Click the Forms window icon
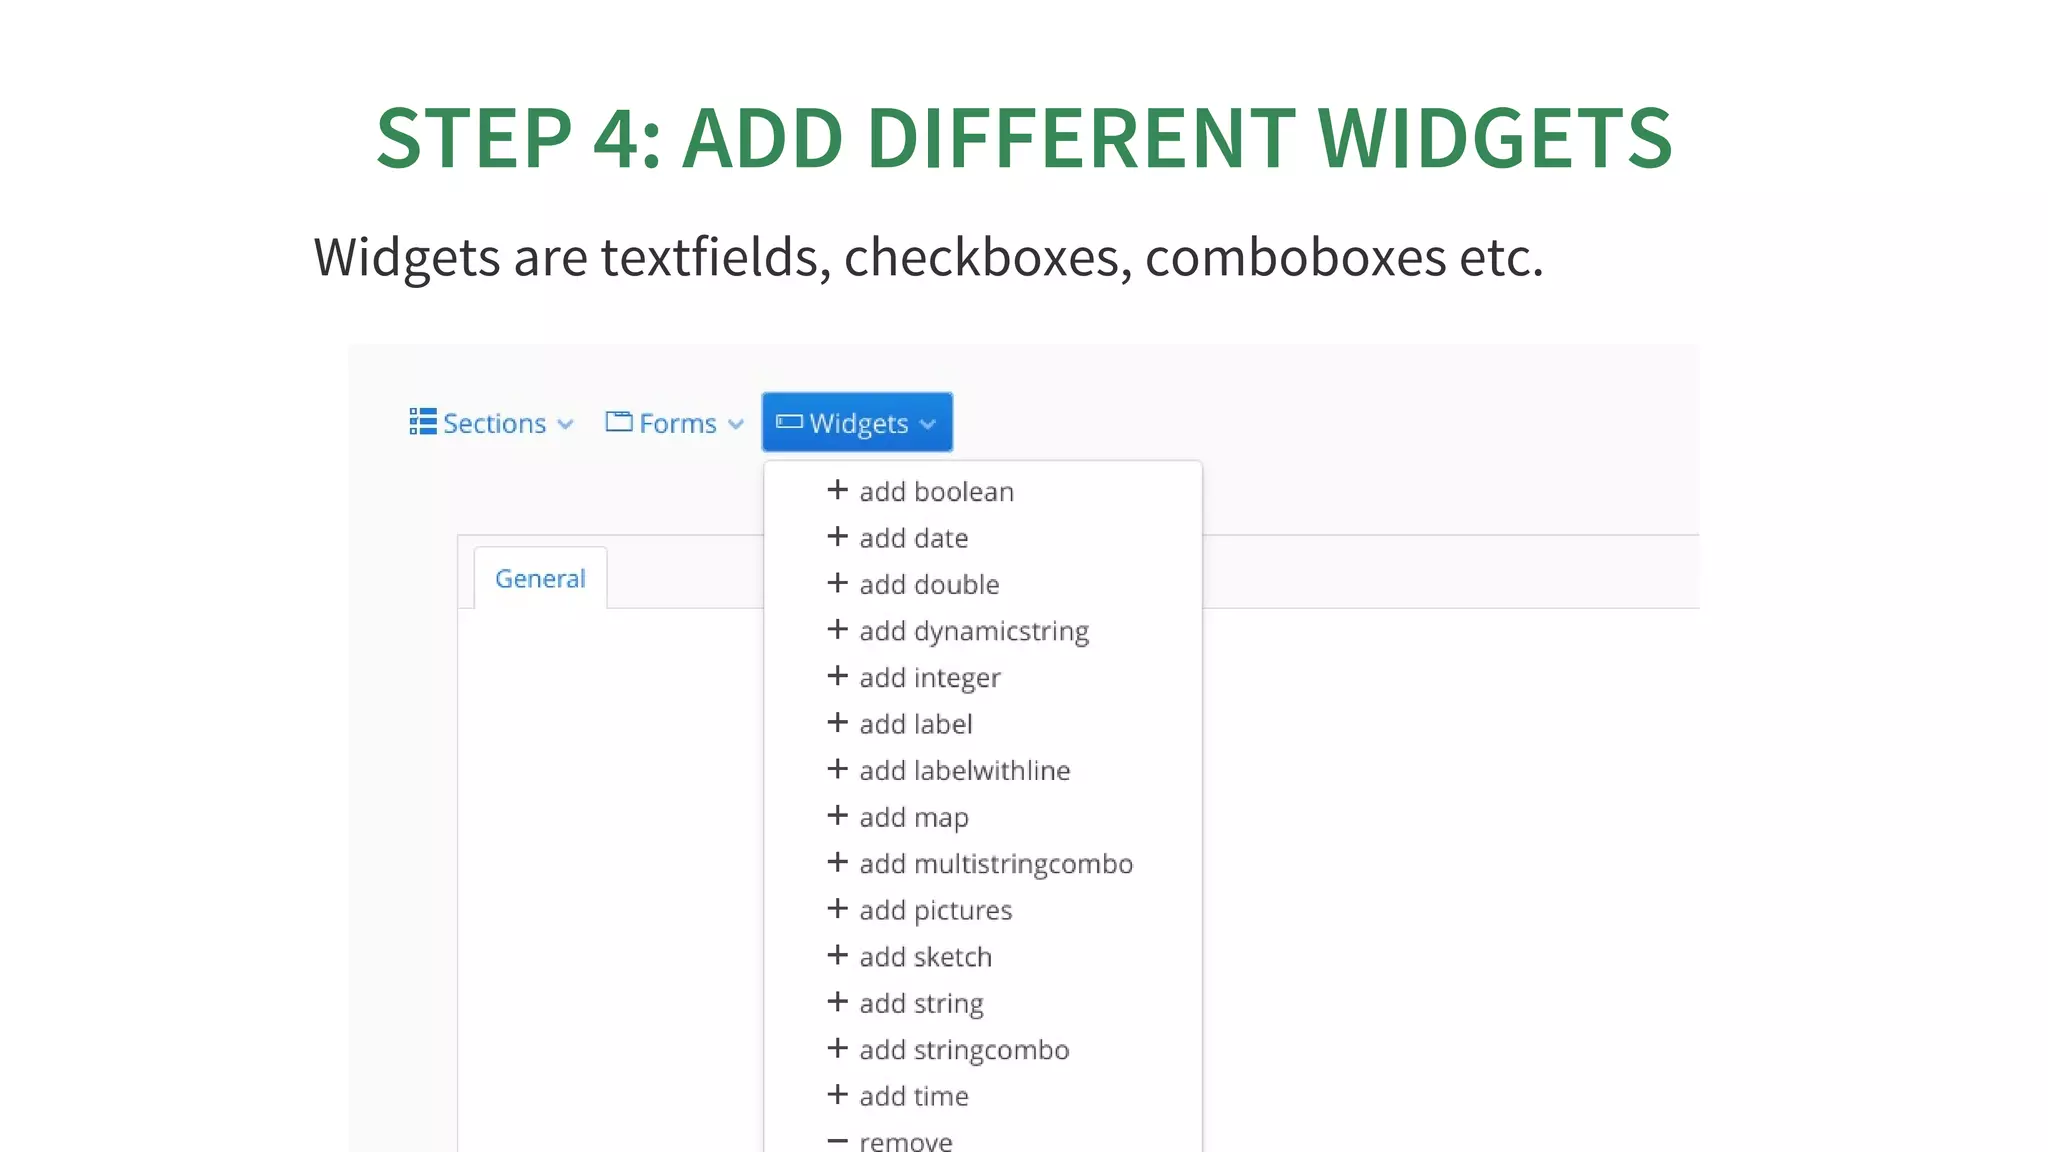 [x=619, y=422]
